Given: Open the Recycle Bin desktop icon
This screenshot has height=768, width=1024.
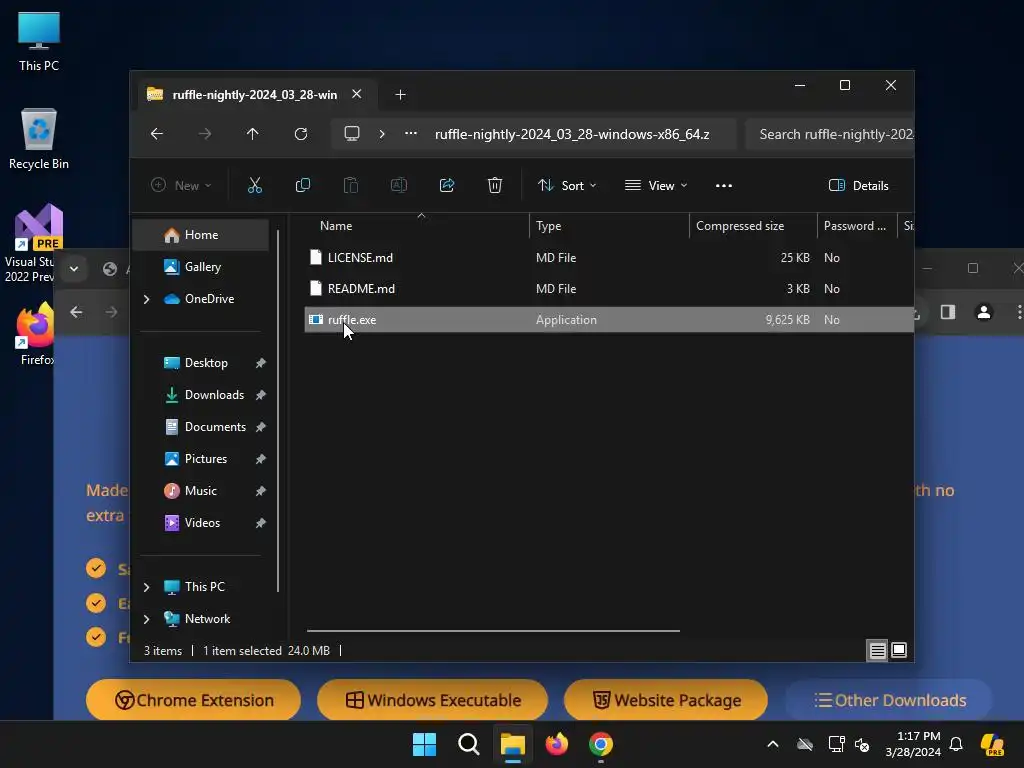Looking at the screenshot, I should (39, 139).
